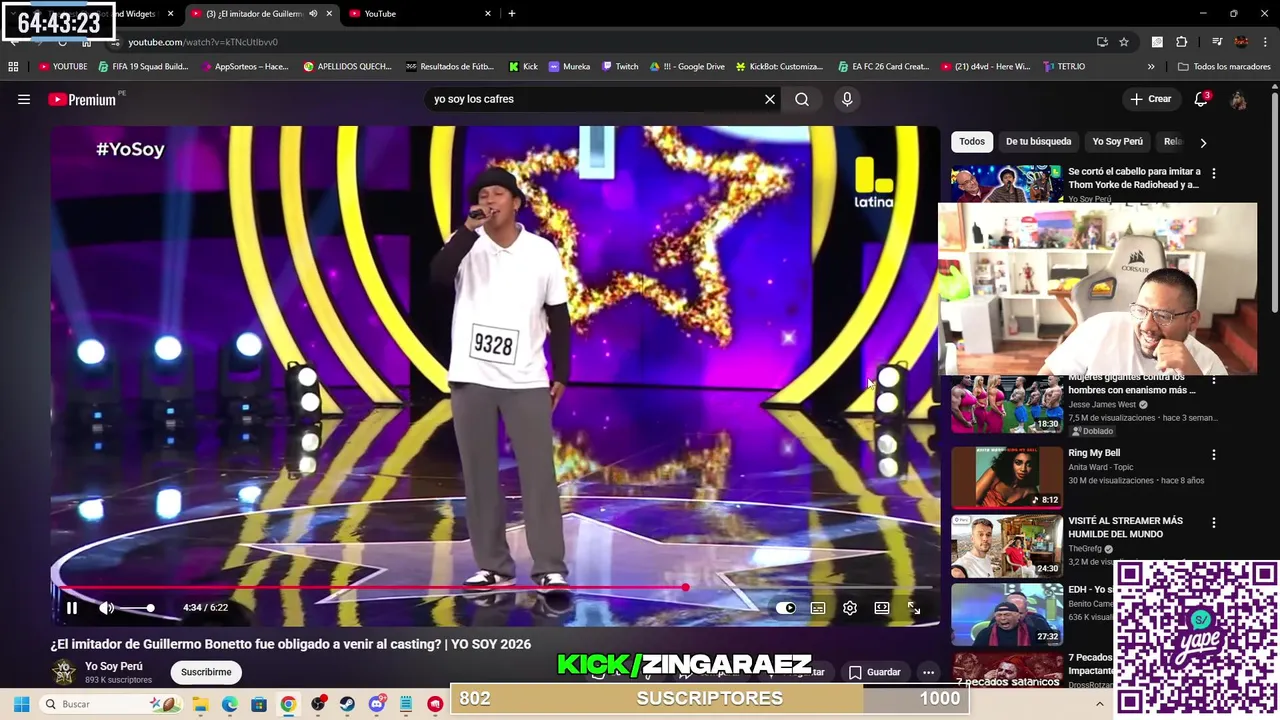Go to YouTube Premium home logo
1280x720 pixels.
click(x=82, y=99)
